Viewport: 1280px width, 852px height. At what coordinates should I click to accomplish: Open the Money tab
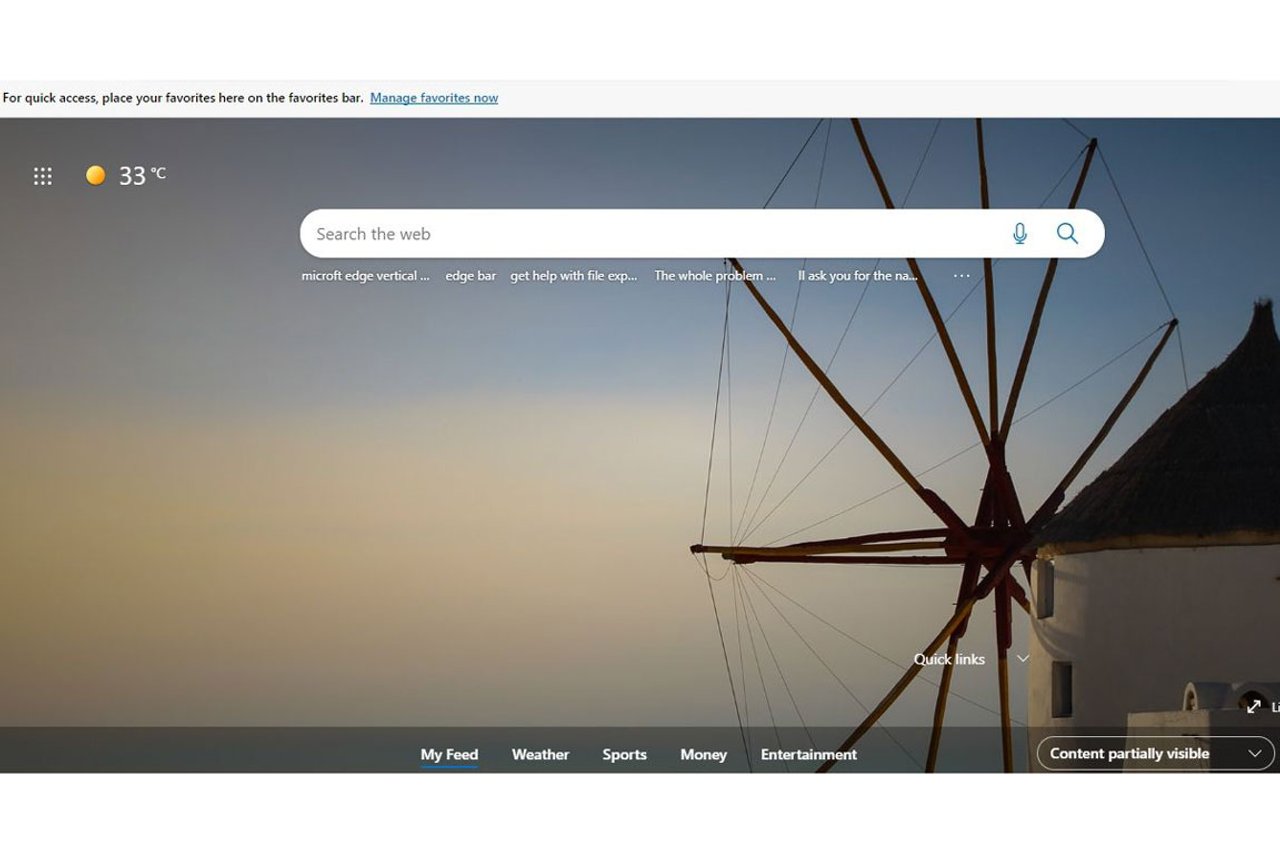[703, 754]
